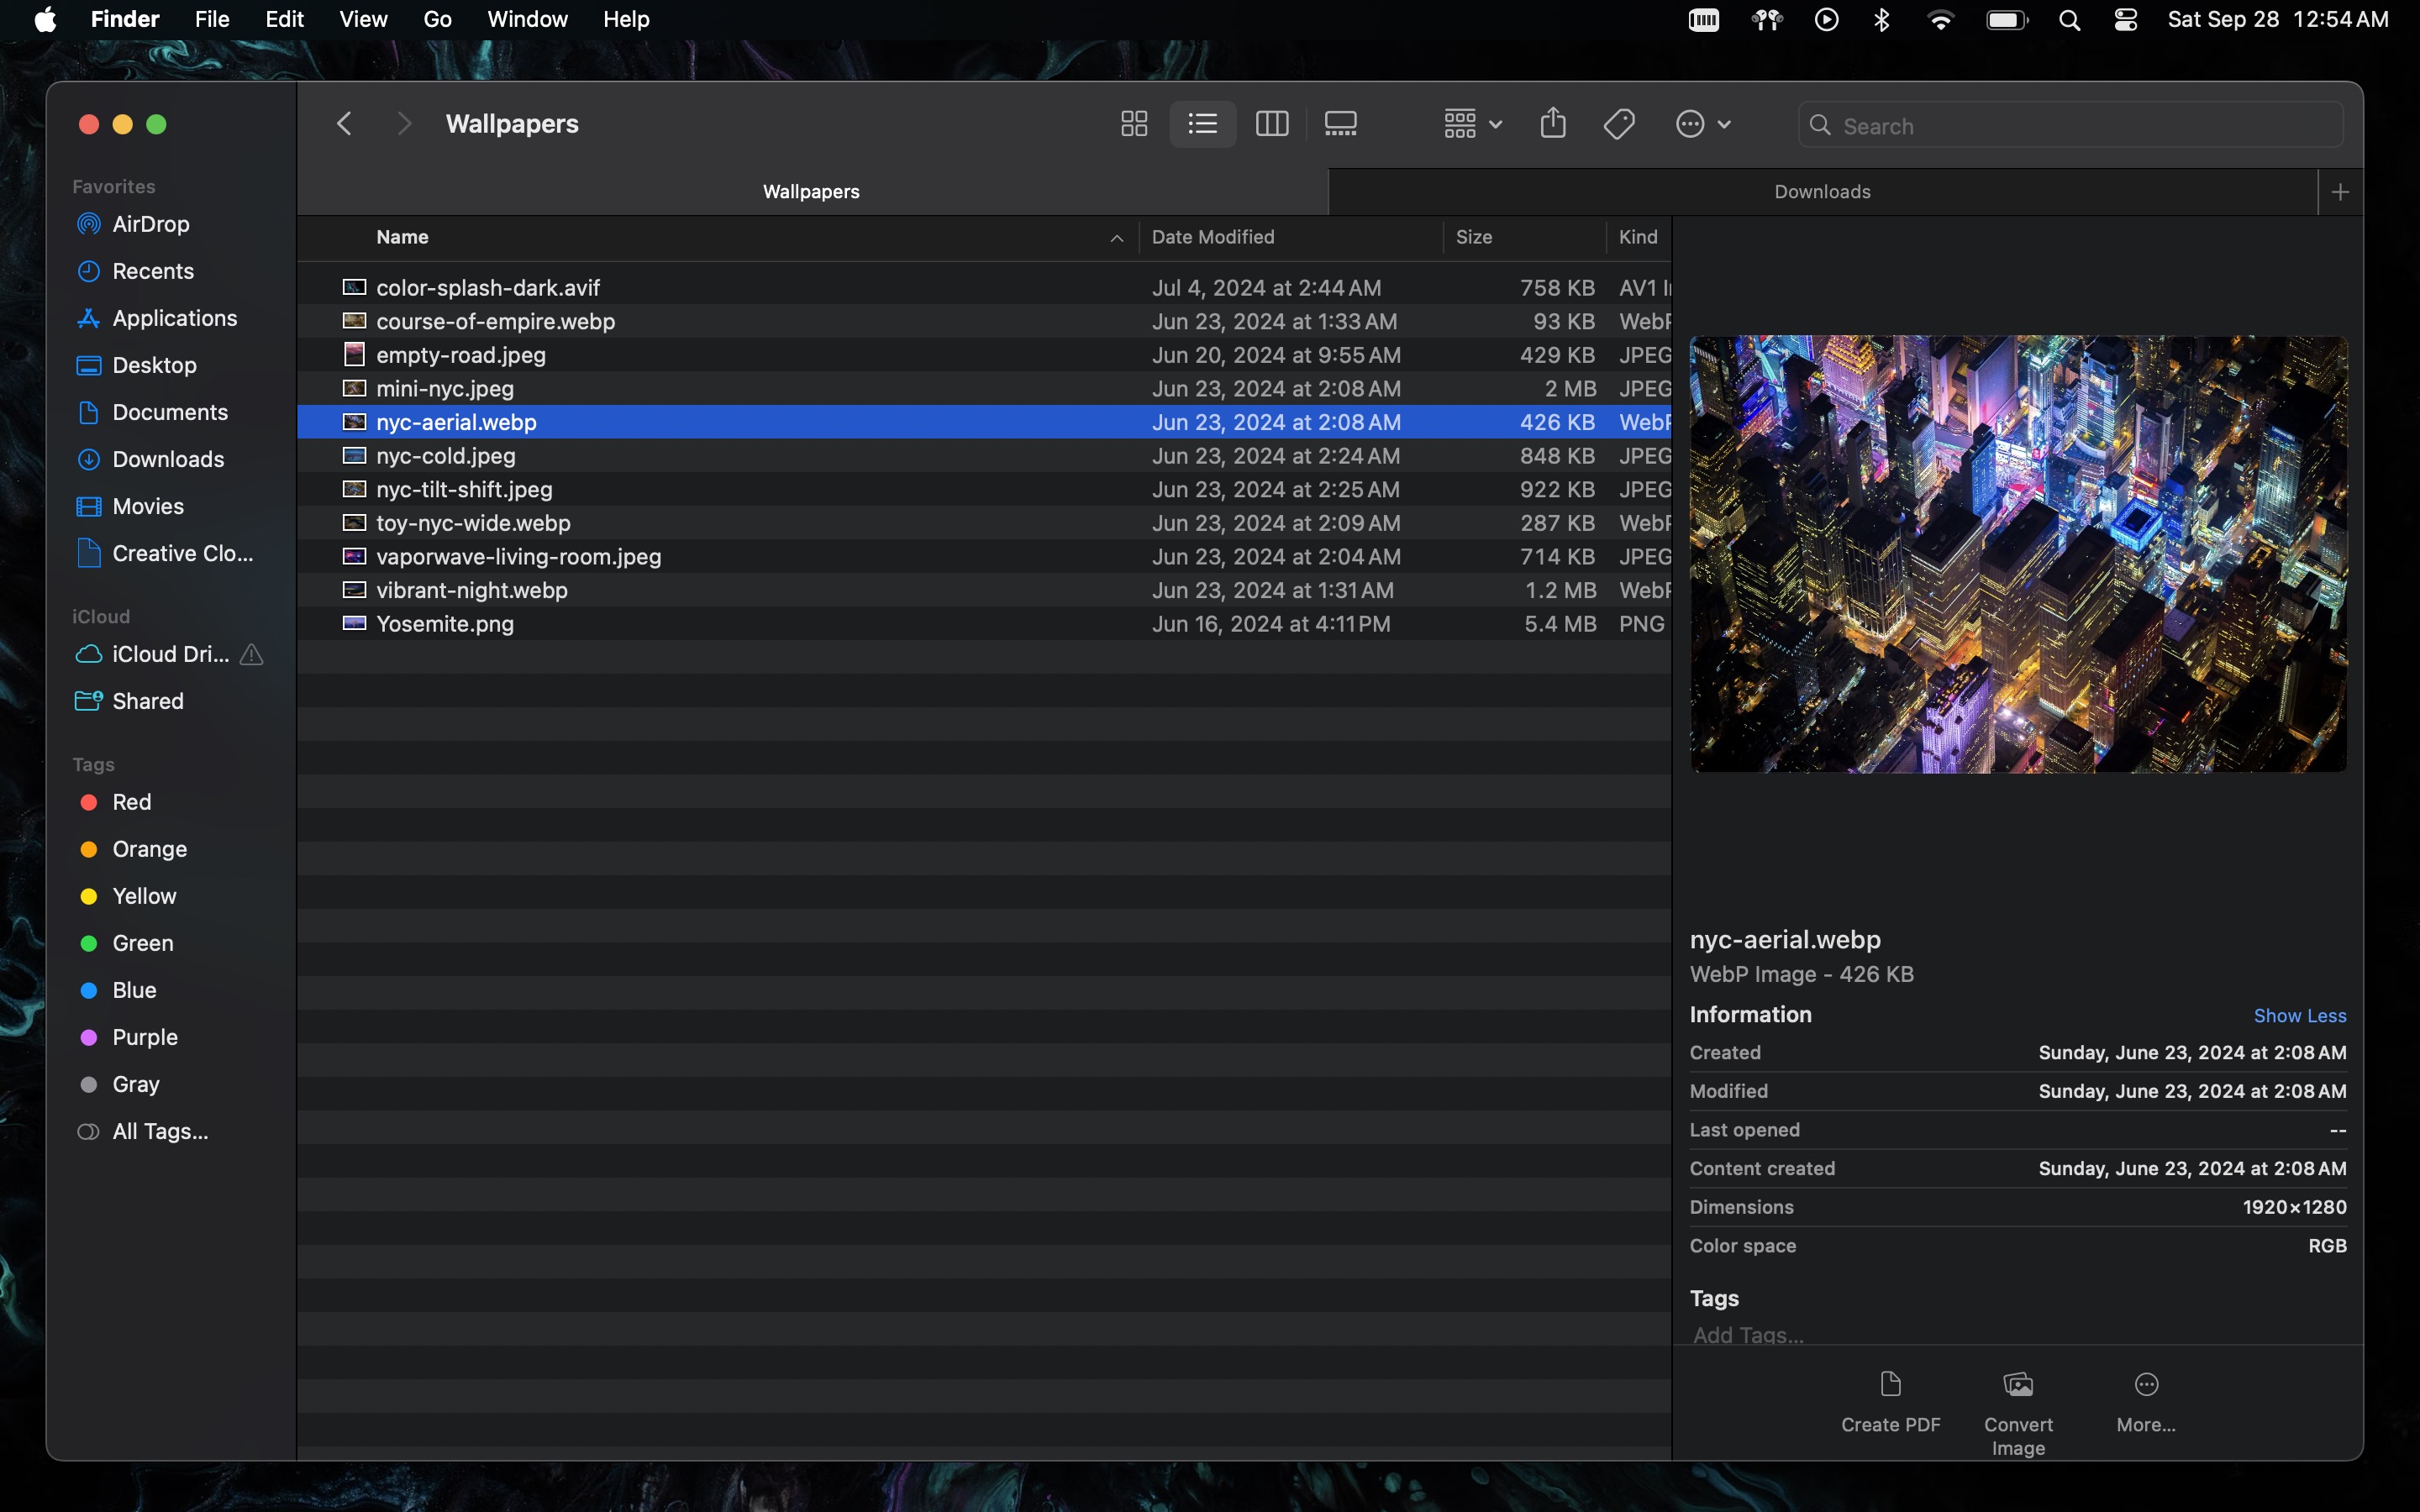Click the Share toolbar icon
The width and height of the screenshot is (2420, 1512).
tap(1552, 124)
